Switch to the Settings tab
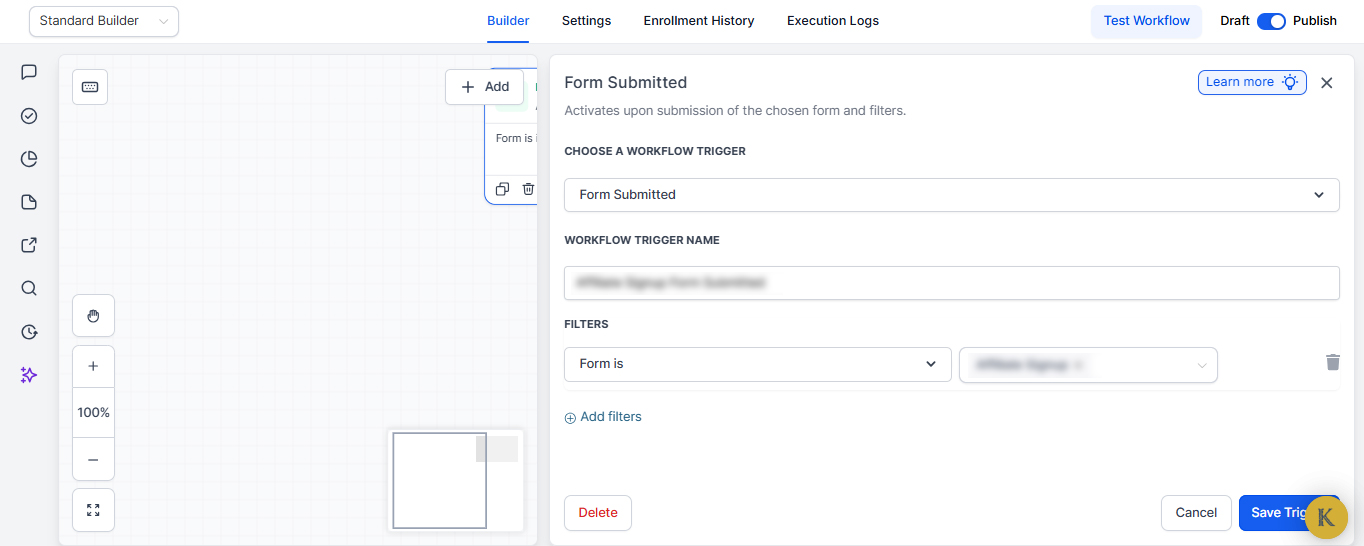 point(586,21)
